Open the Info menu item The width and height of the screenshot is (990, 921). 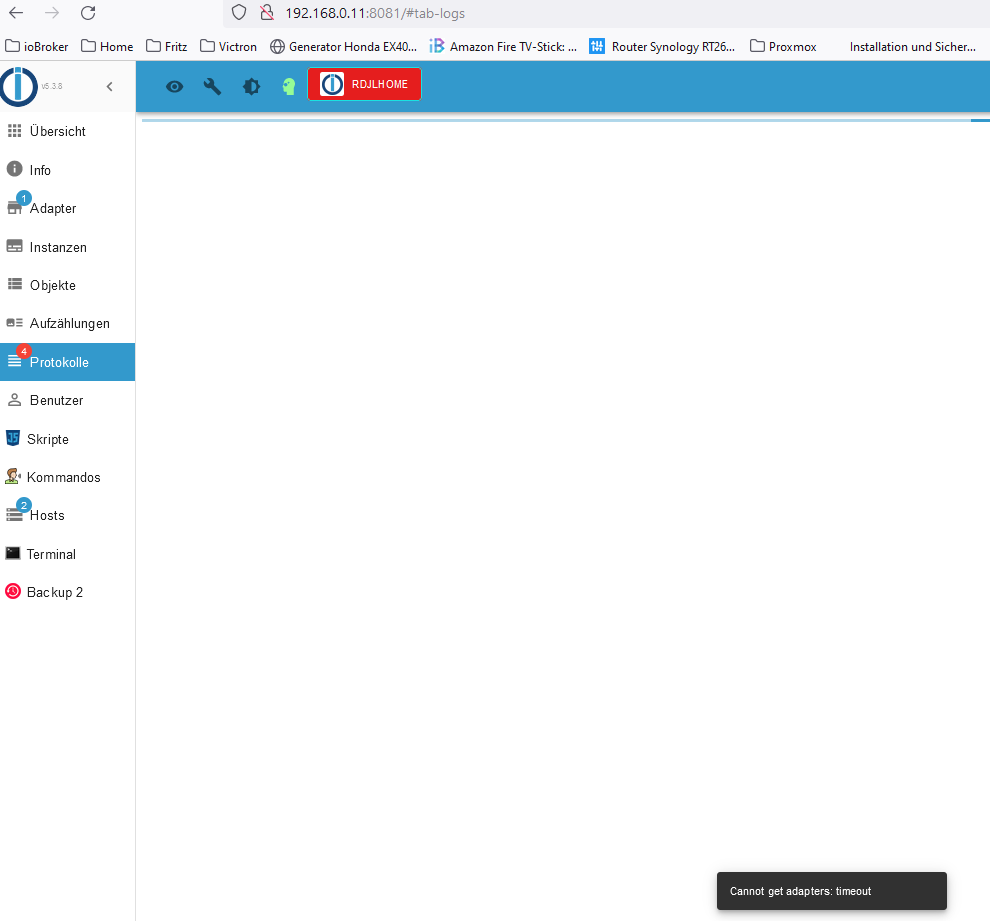(68, 170)
